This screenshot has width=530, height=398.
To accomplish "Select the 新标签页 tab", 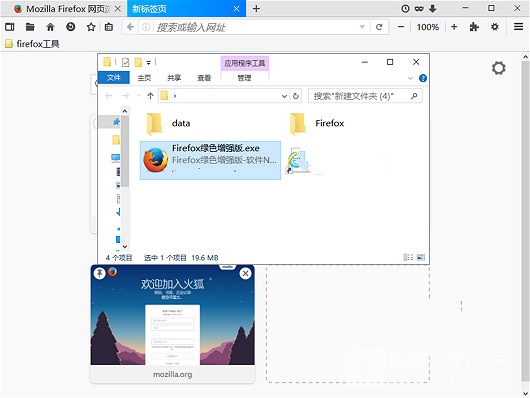I will coord(187,8).
